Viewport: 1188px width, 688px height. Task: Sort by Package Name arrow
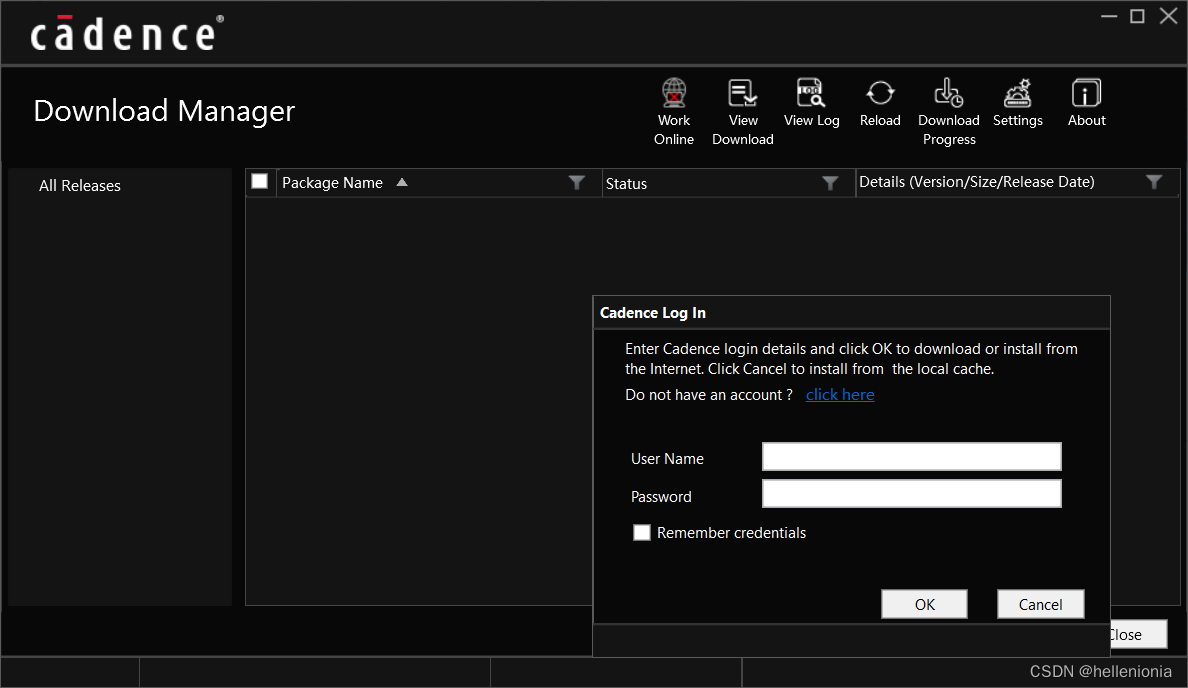coord(402,183)
